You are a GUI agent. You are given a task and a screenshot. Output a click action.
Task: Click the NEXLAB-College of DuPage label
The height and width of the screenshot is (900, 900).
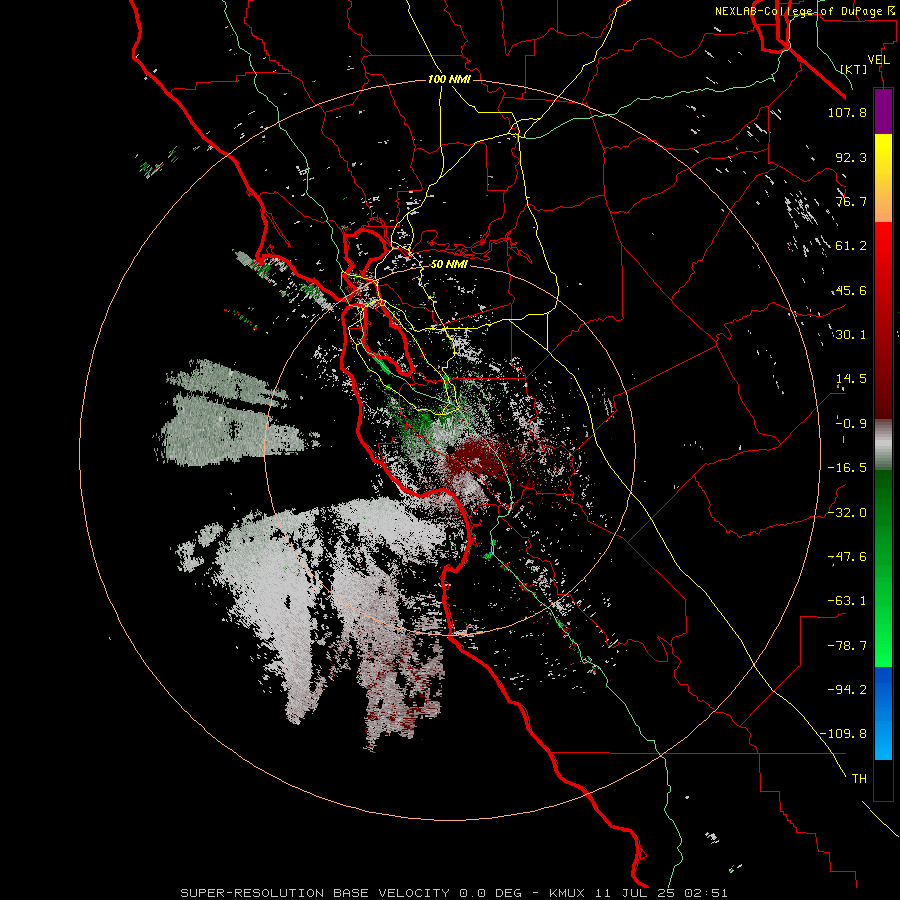[x=805, y=11]
